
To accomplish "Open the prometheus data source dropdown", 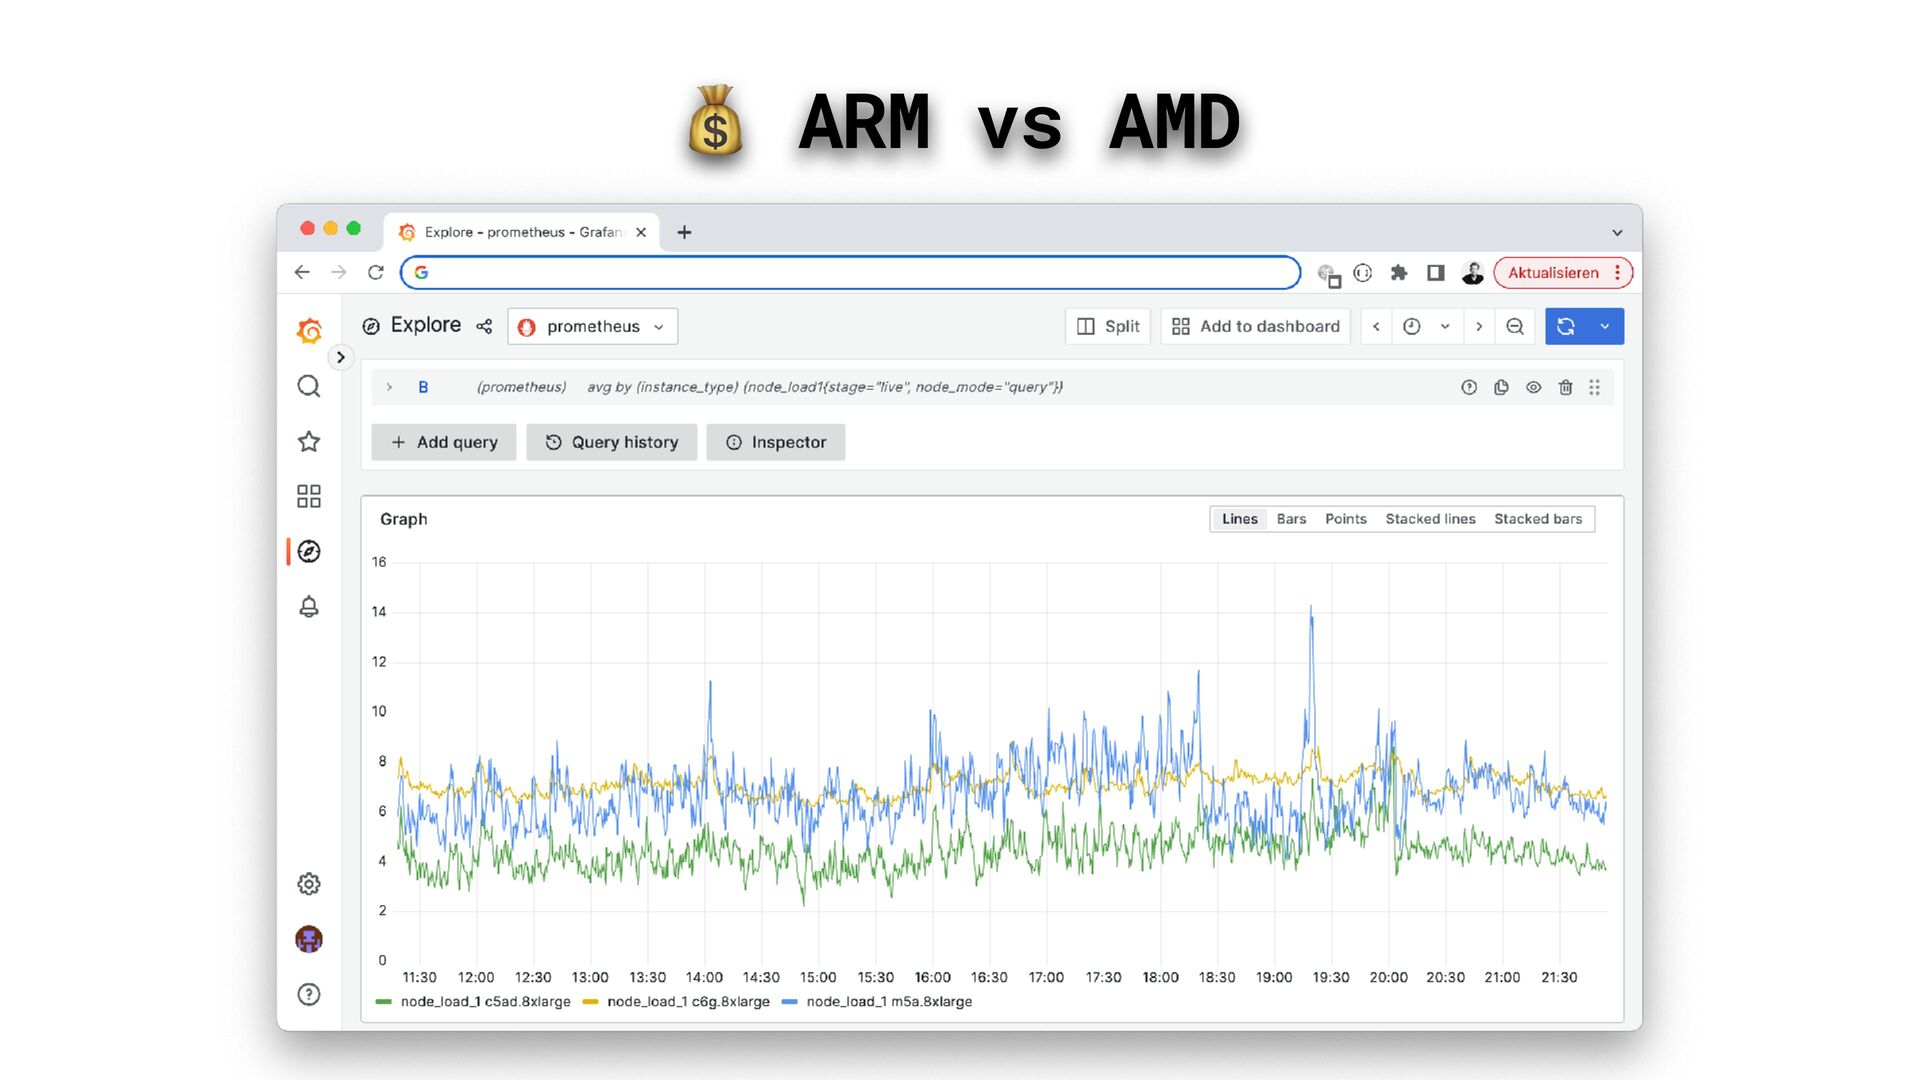I will tap(592, 326).
